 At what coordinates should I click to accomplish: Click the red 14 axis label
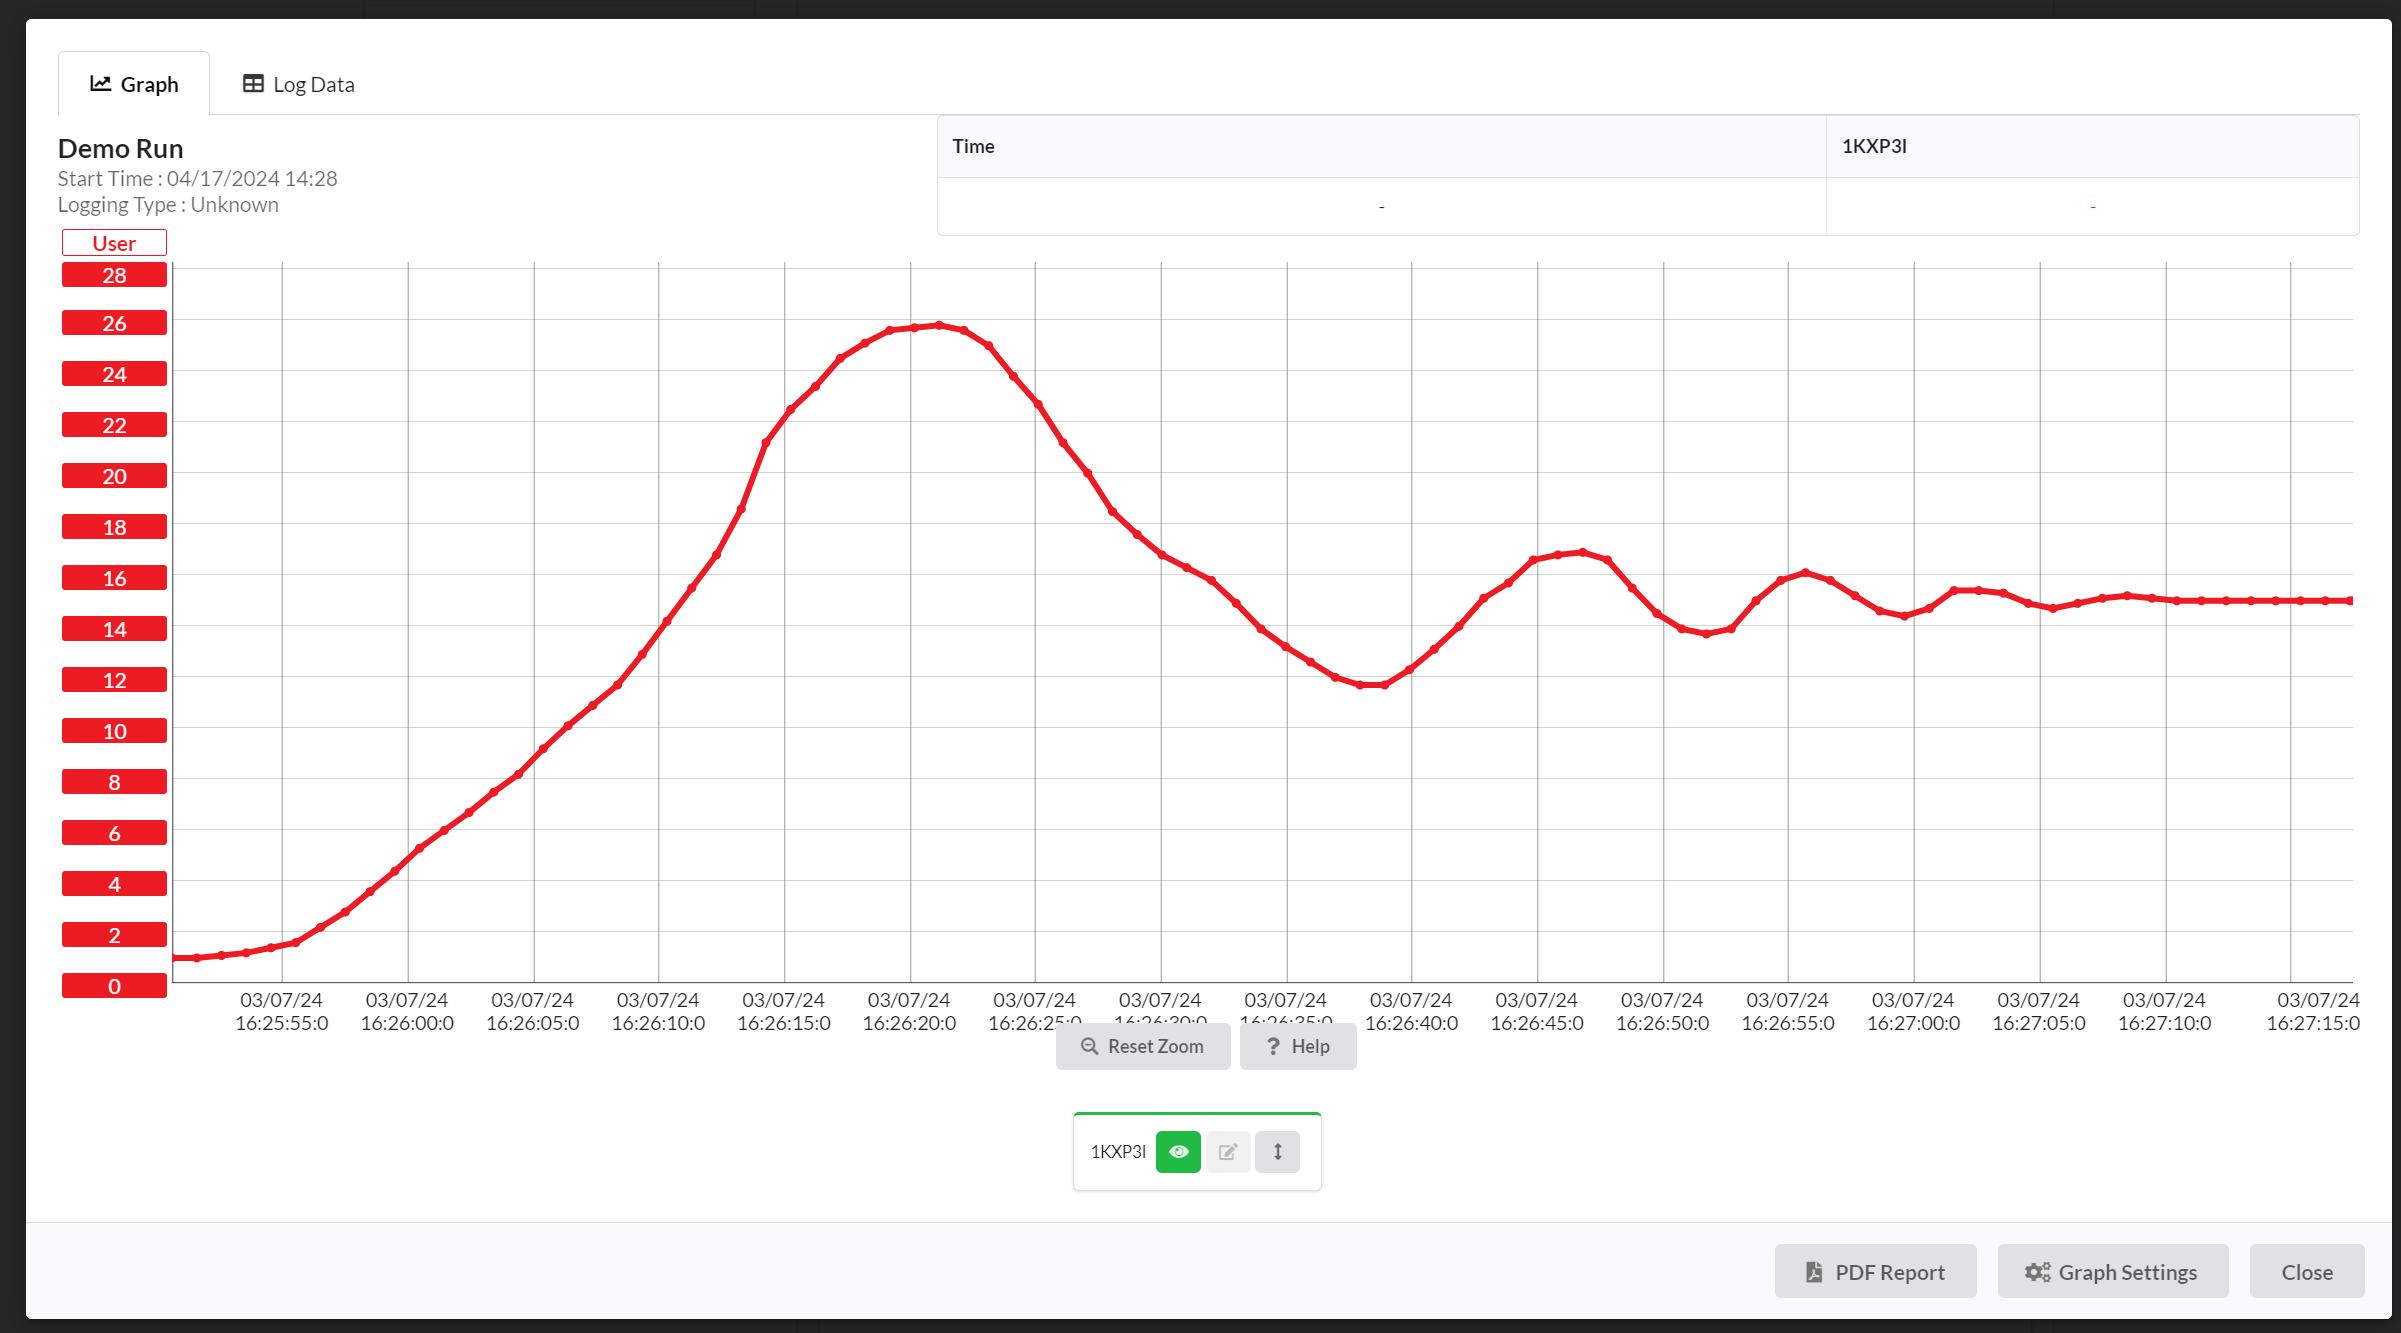(x=114, y=629)
